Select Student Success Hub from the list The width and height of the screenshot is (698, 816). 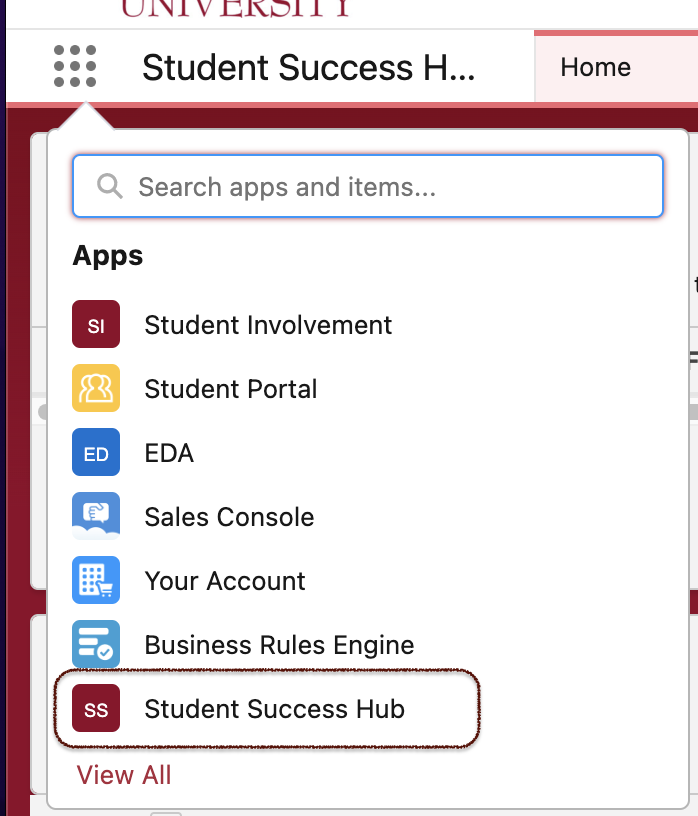274,710
